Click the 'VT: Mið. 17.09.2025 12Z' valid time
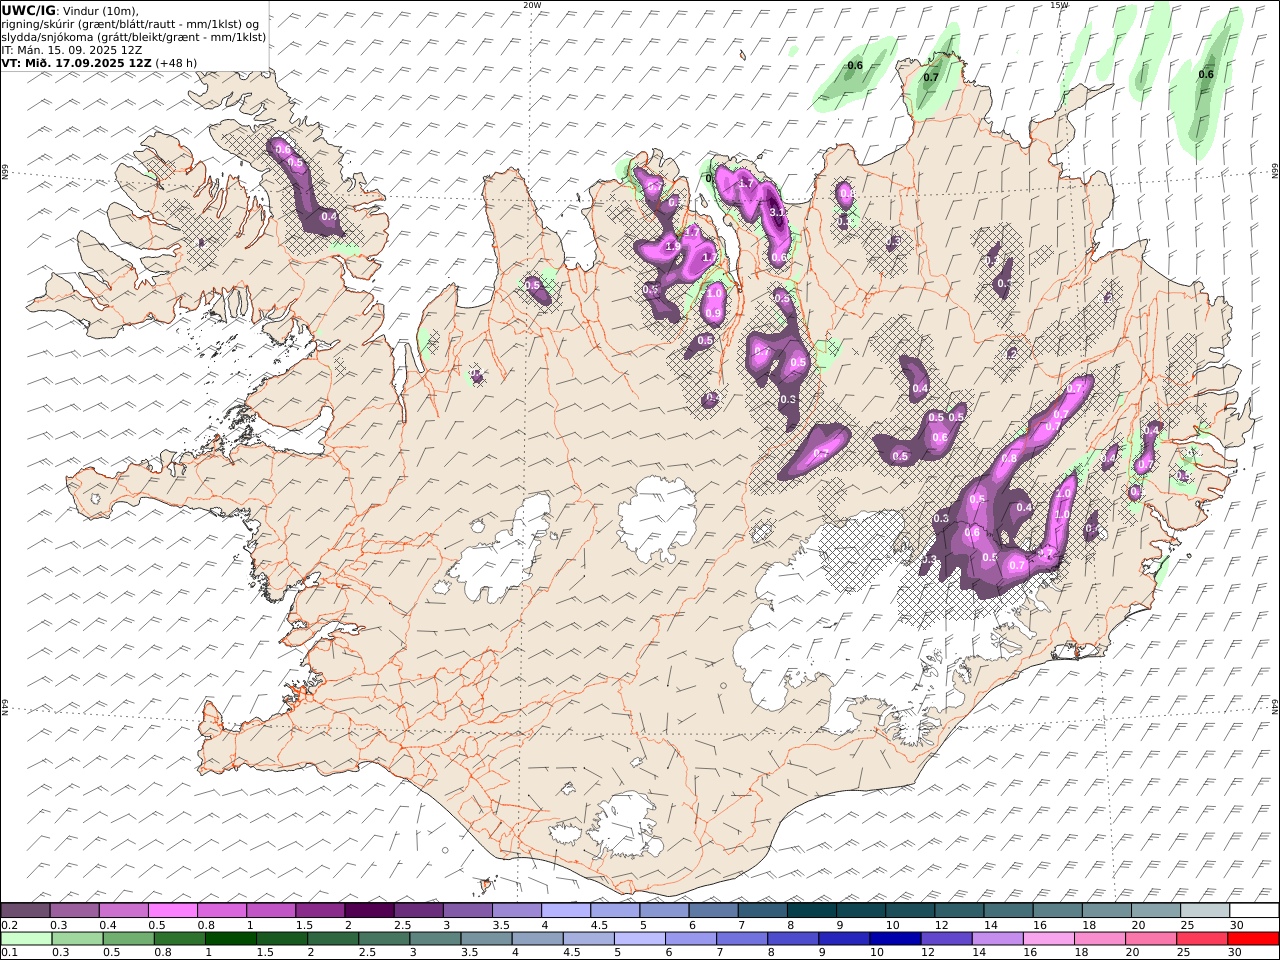 (77, 62)
